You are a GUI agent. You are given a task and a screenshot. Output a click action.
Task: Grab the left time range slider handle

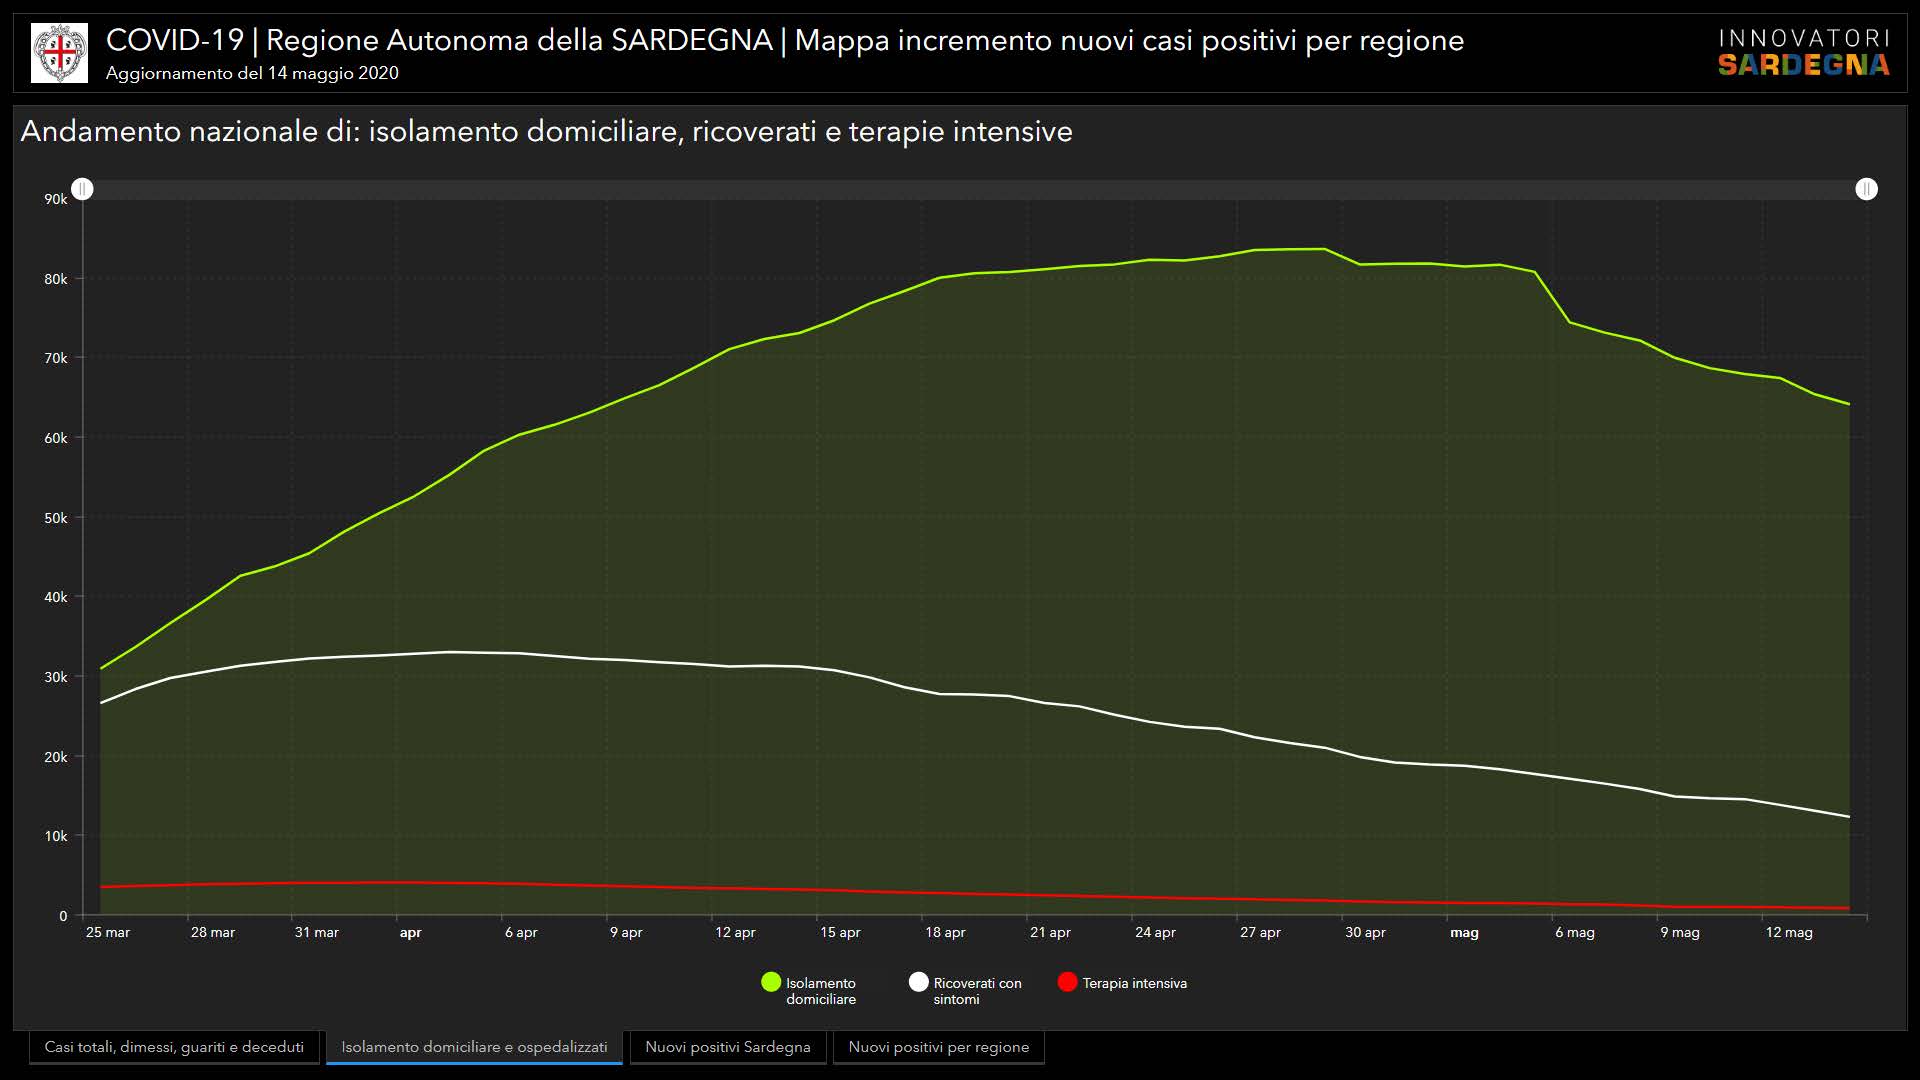83,189
